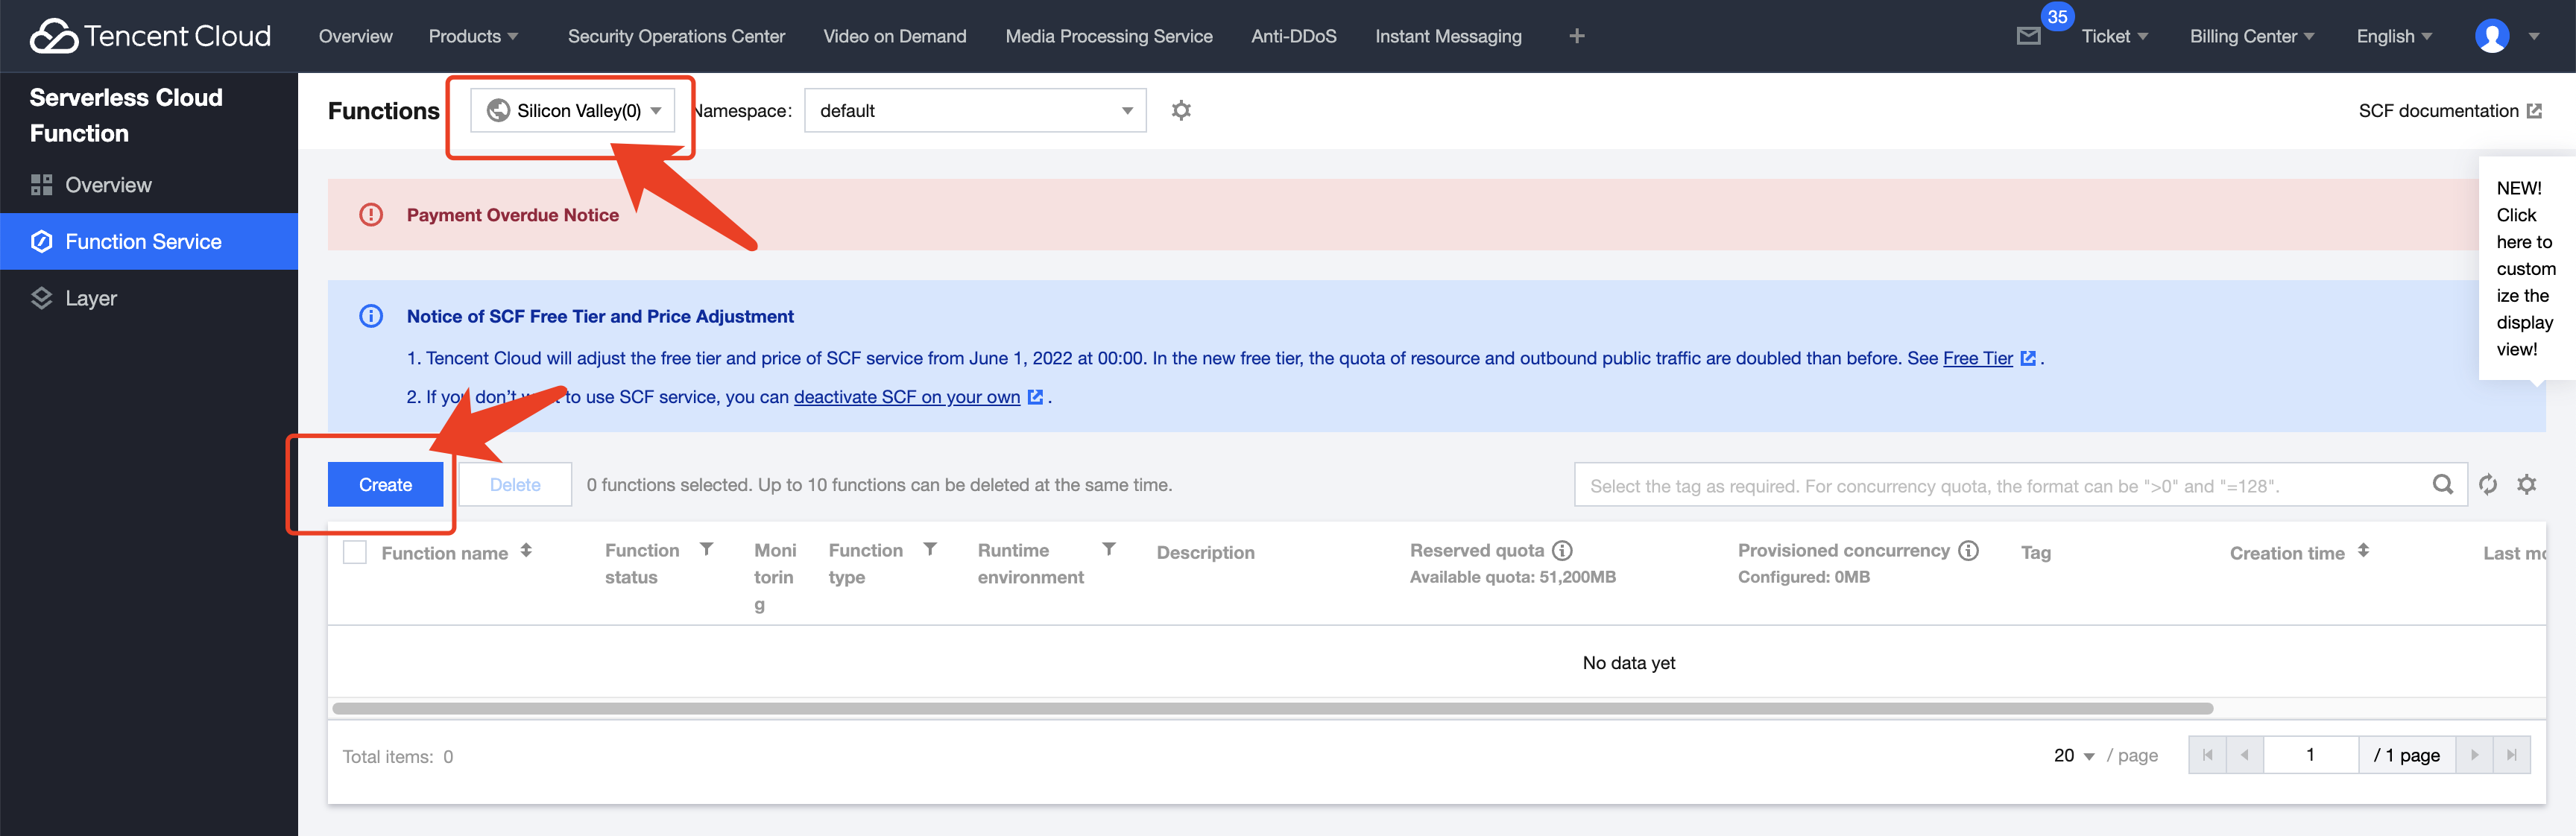Open Media Processing Service
Screen dimensions: 2576x836
point(1108,36)
